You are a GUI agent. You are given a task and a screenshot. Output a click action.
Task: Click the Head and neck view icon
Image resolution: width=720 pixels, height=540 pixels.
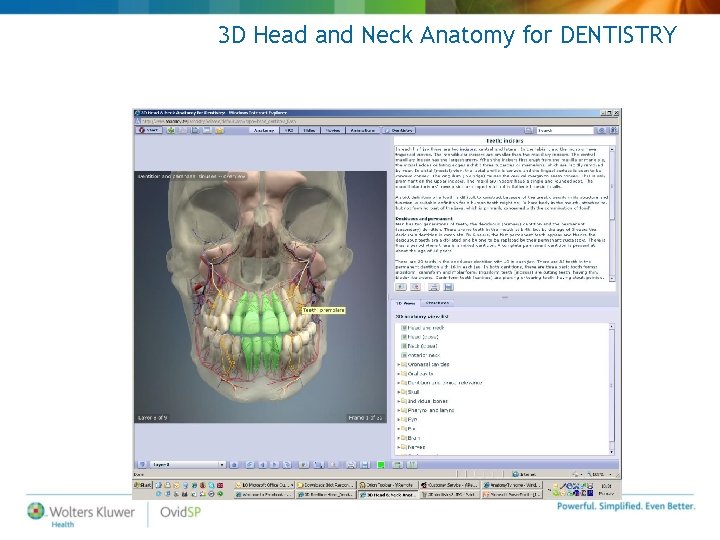[x=404, y=328]
